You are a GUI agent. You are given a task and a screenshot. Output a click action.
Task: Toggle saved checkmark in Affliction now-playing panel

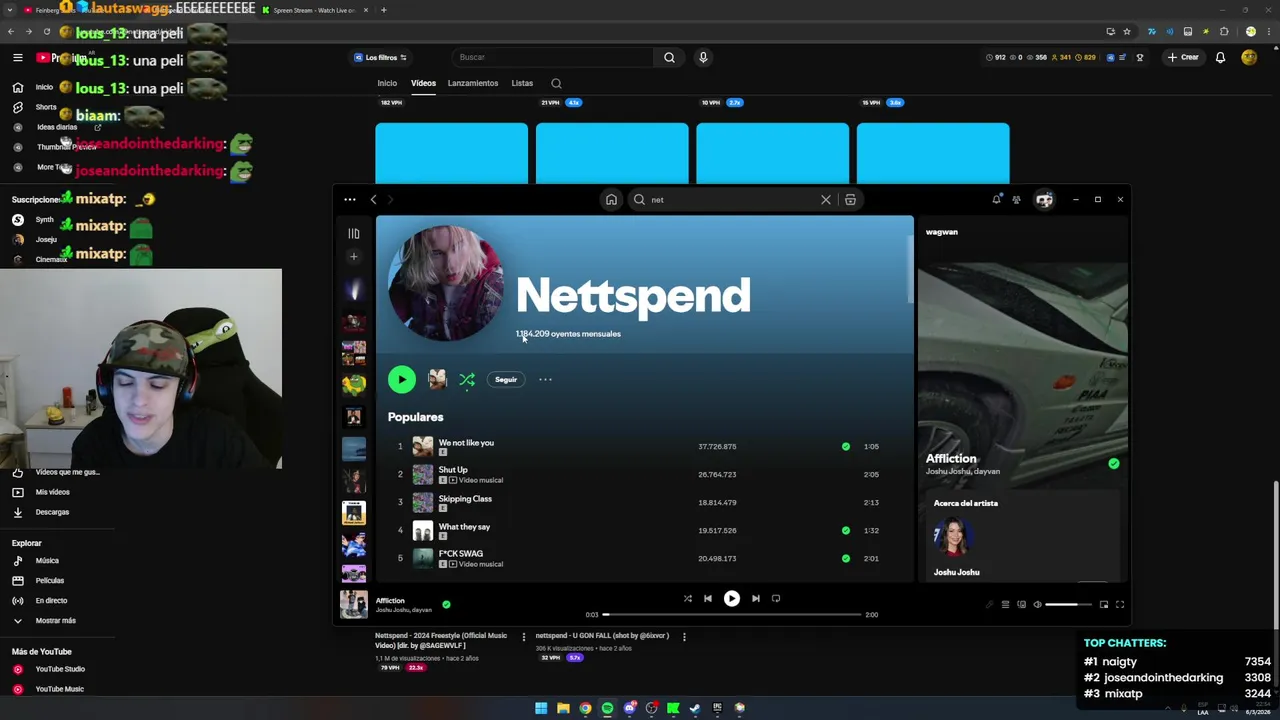(x=1114, y=464)
